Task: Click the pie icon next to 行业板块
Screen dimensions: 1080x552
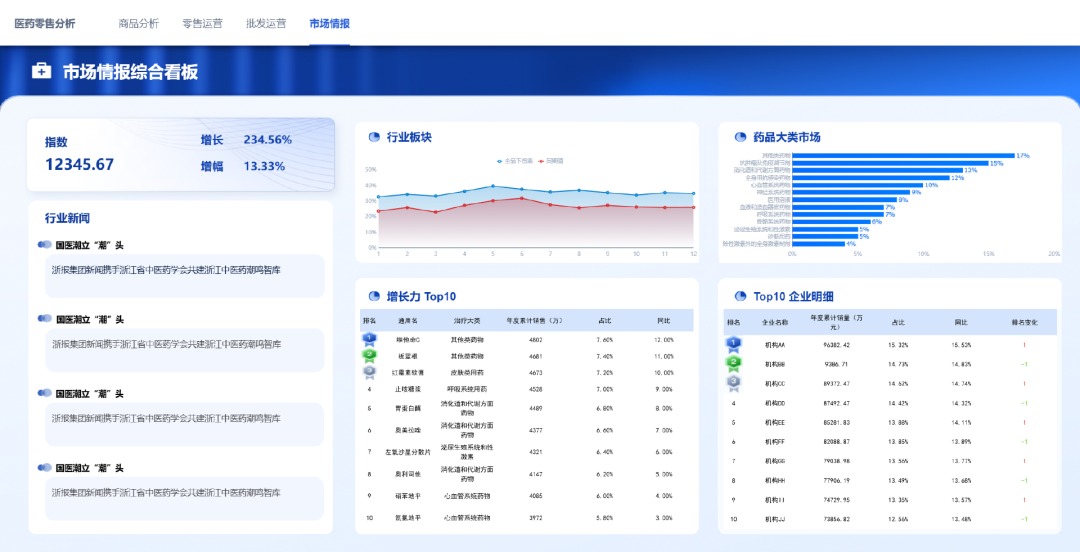Action: [375, 137]
